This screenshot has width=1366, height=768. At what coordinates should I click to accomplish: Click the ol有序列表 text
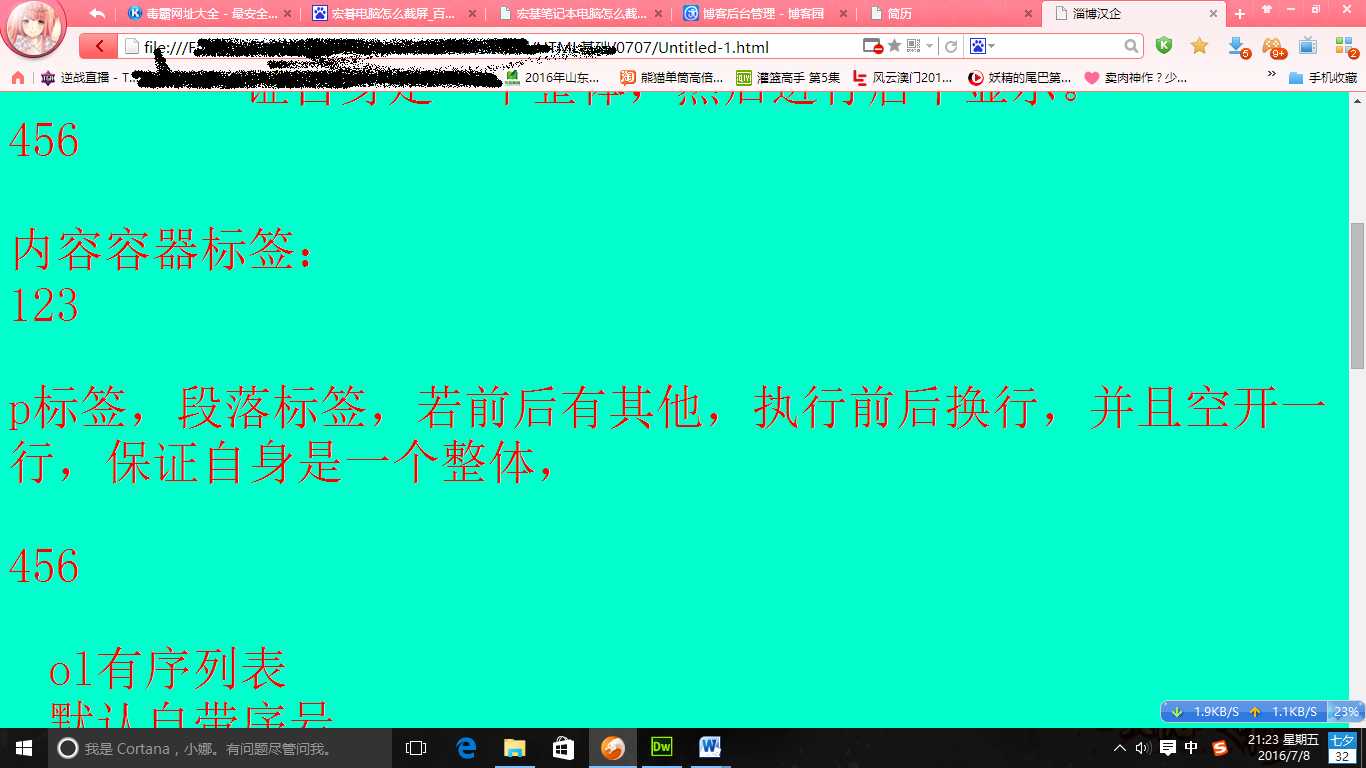pyautogui.click(x=167, y=670)
